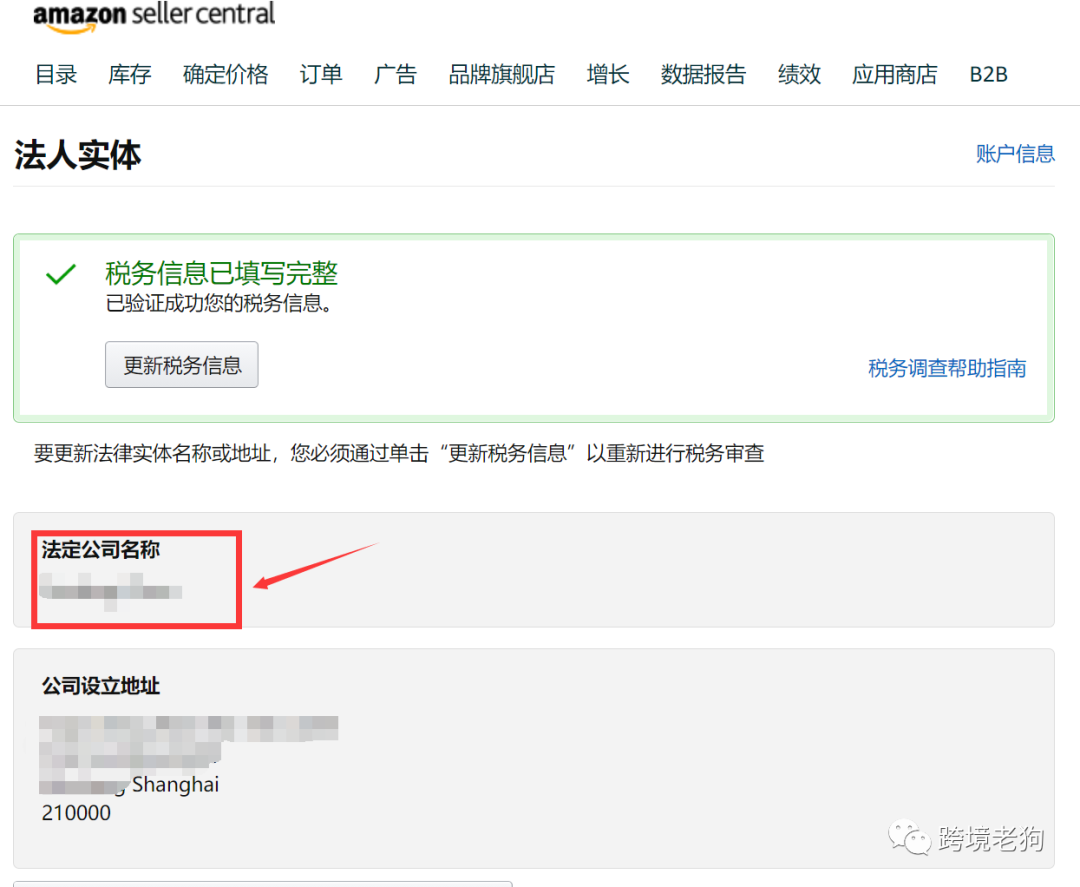Select the 增长 menu entry

(x=608, y=74)
